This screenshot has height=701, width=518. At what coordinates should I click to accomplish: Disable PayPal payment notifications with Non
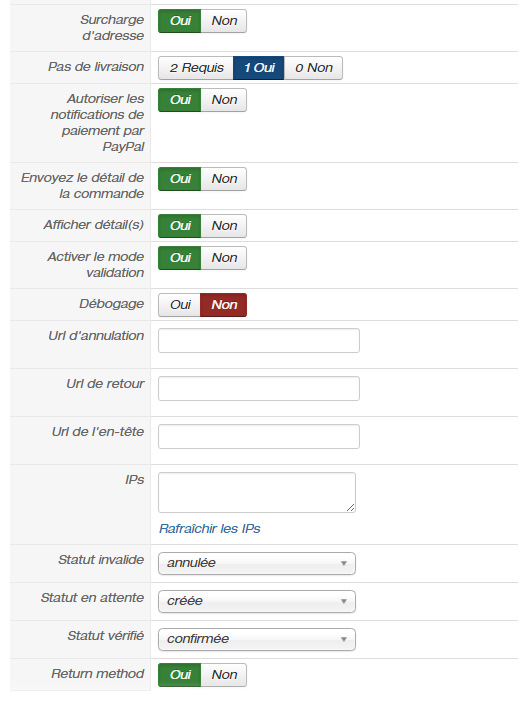(x=224, y=100)
